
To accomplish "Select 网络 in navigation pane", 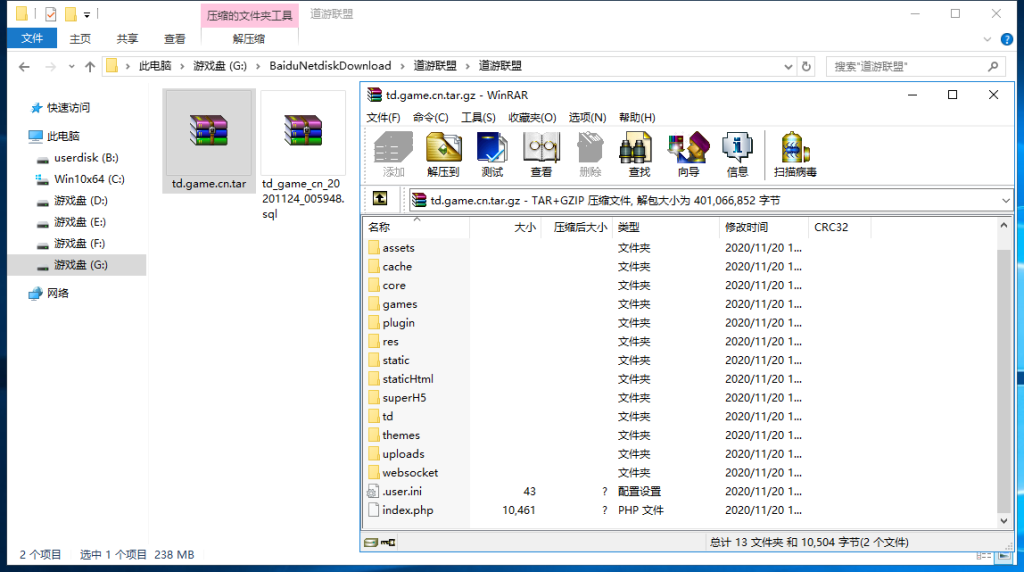I will coord(57,293).
